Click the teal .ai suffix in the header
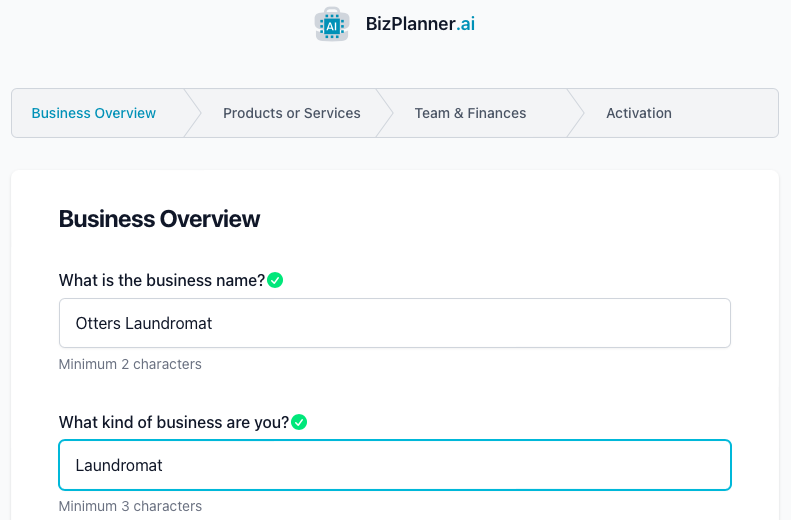This screenshot has height=520, width=791. (465, 24)
